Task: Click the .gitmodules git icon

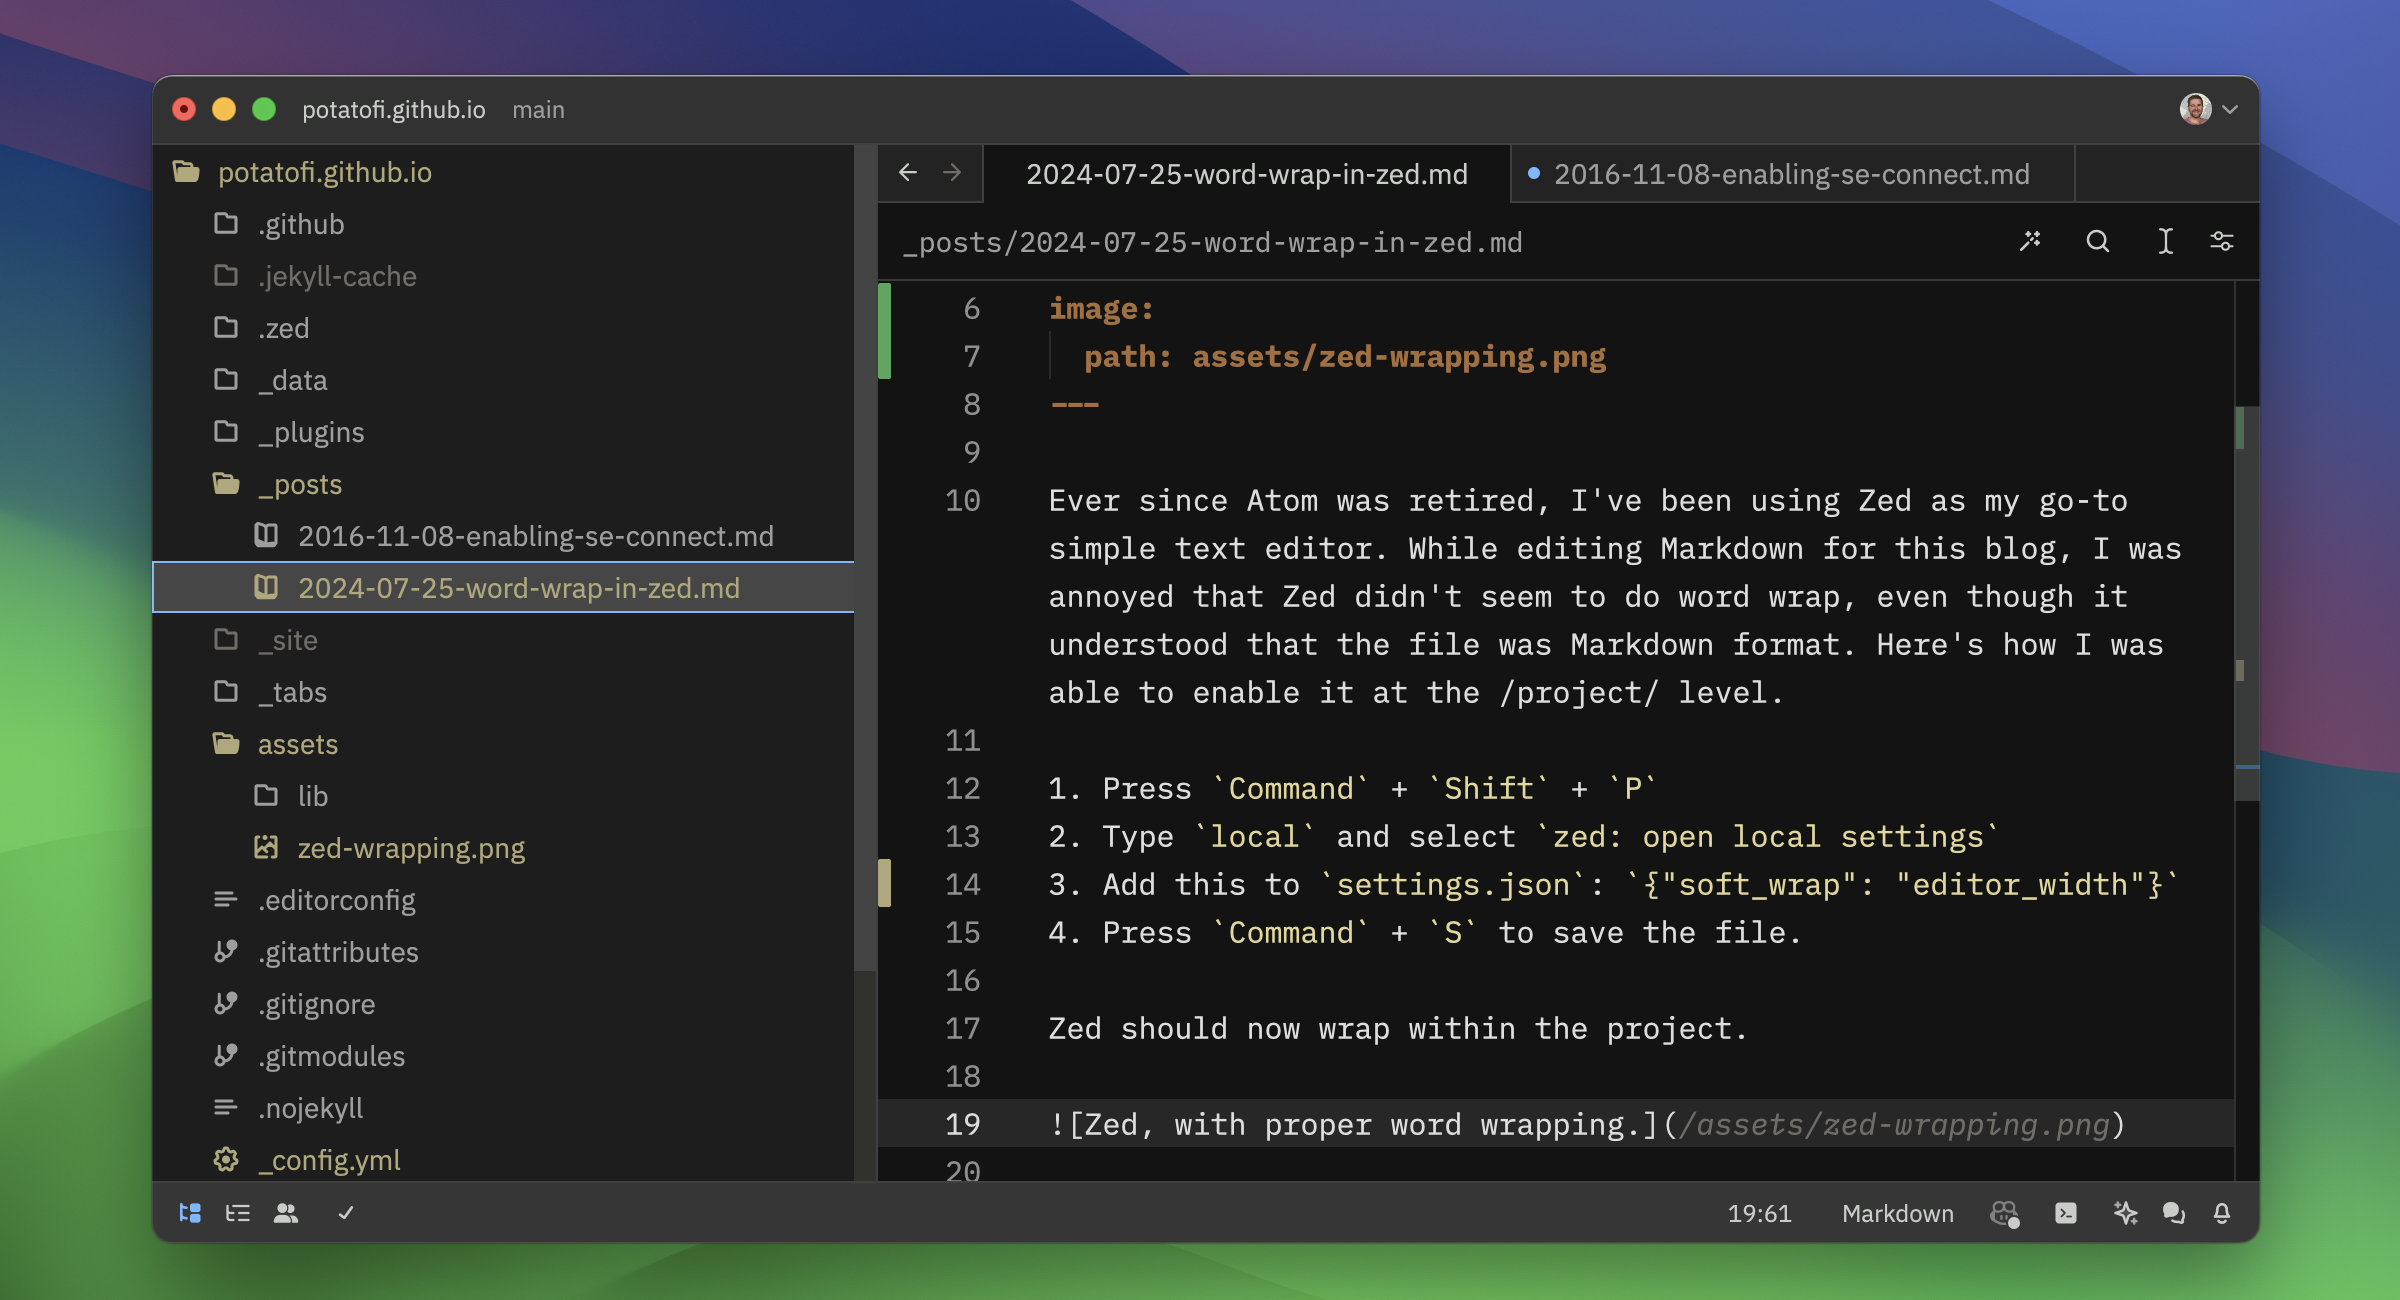Action: point(226,1055)
